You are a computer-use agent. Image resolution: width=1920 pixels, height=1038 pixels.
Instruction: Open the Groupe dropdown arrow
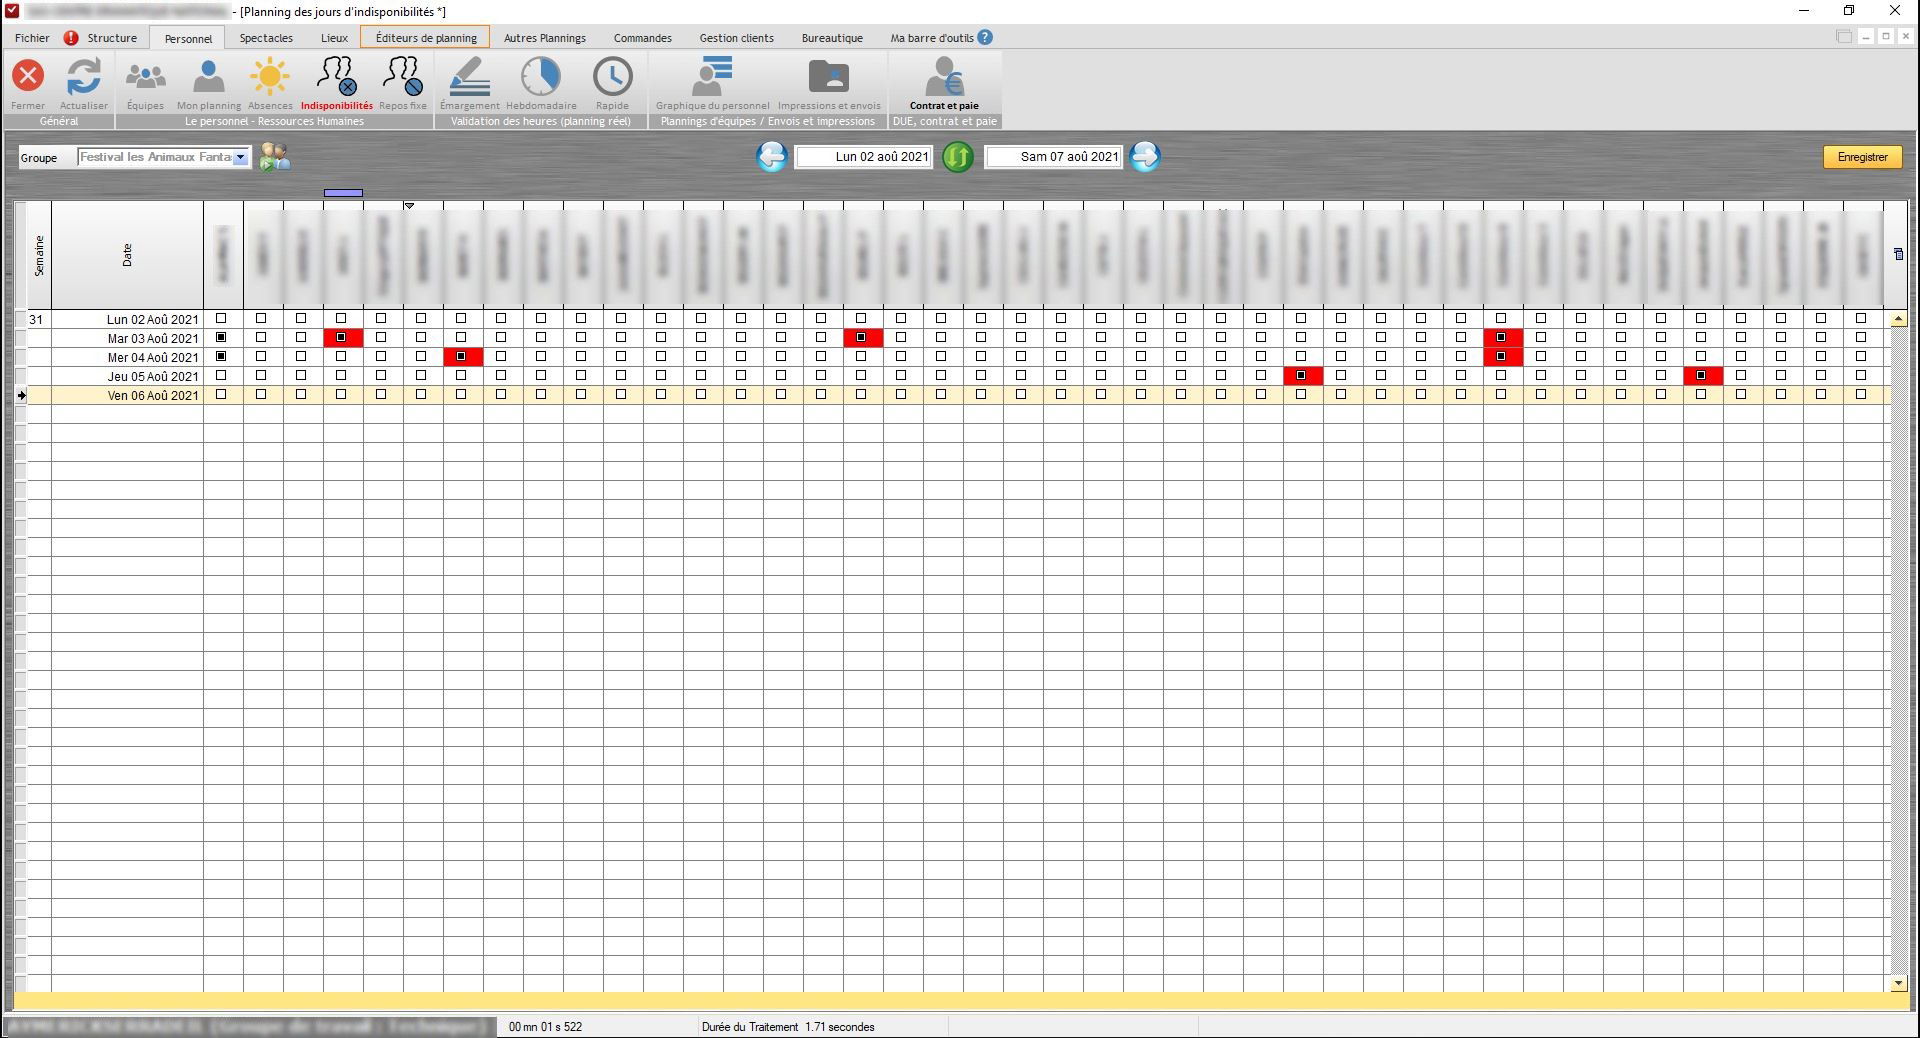click(x=240, y=157)
